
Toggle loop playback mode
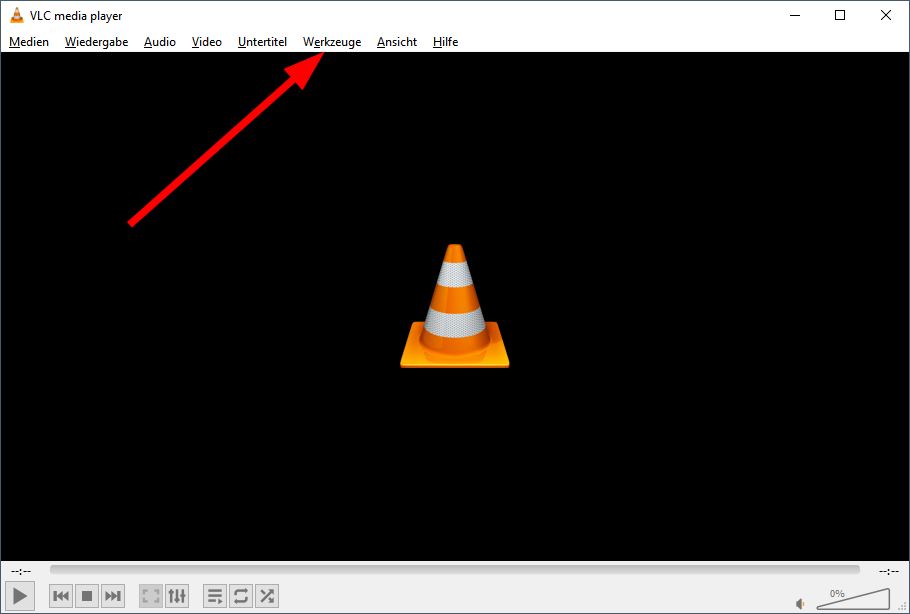[240, 595]
